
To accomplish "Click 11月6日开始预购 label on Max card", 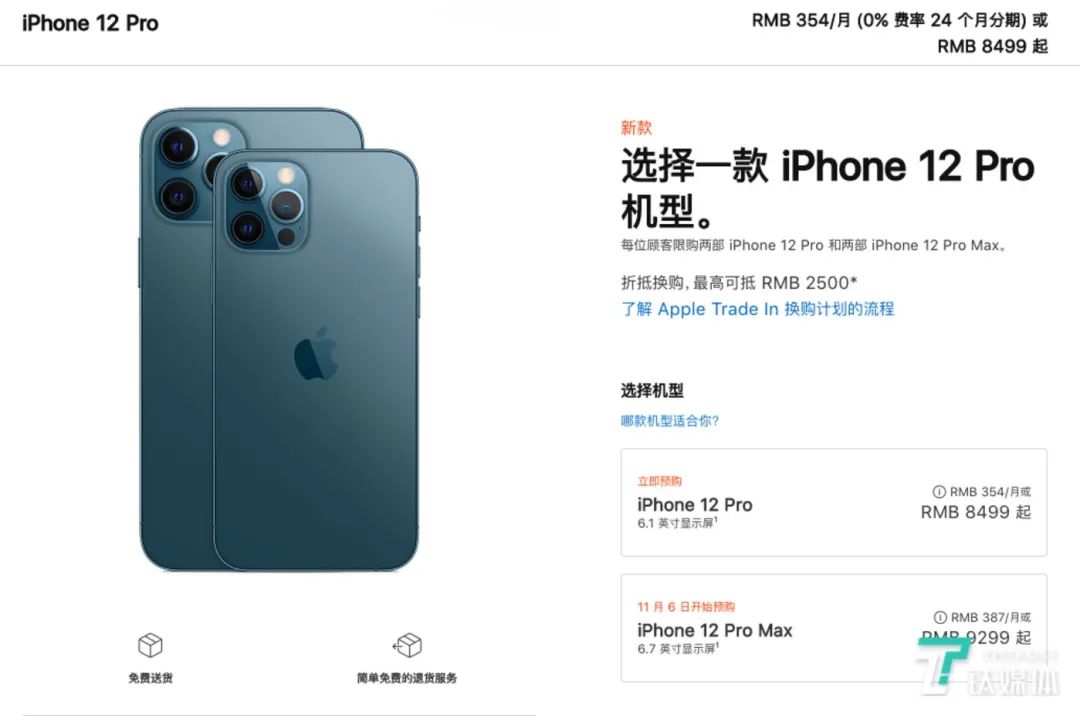I will [x=686, y=607].
